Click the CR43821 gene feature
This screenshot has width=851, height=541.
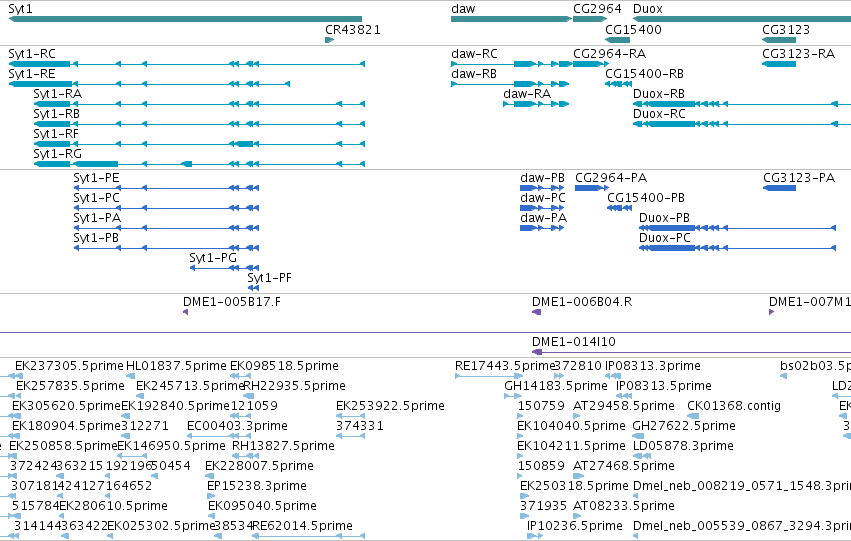click(329, 40)
